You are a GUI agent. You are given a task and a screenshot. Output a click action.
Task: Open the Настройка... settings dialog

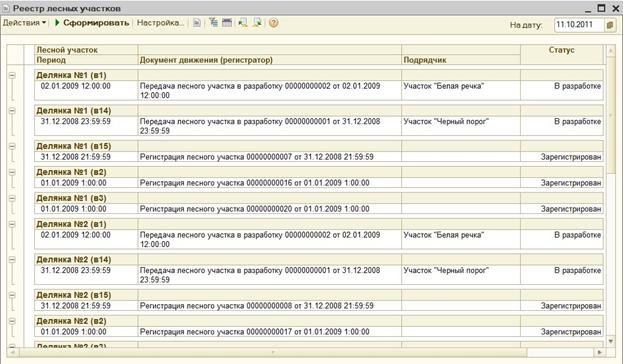coord(160,23)
